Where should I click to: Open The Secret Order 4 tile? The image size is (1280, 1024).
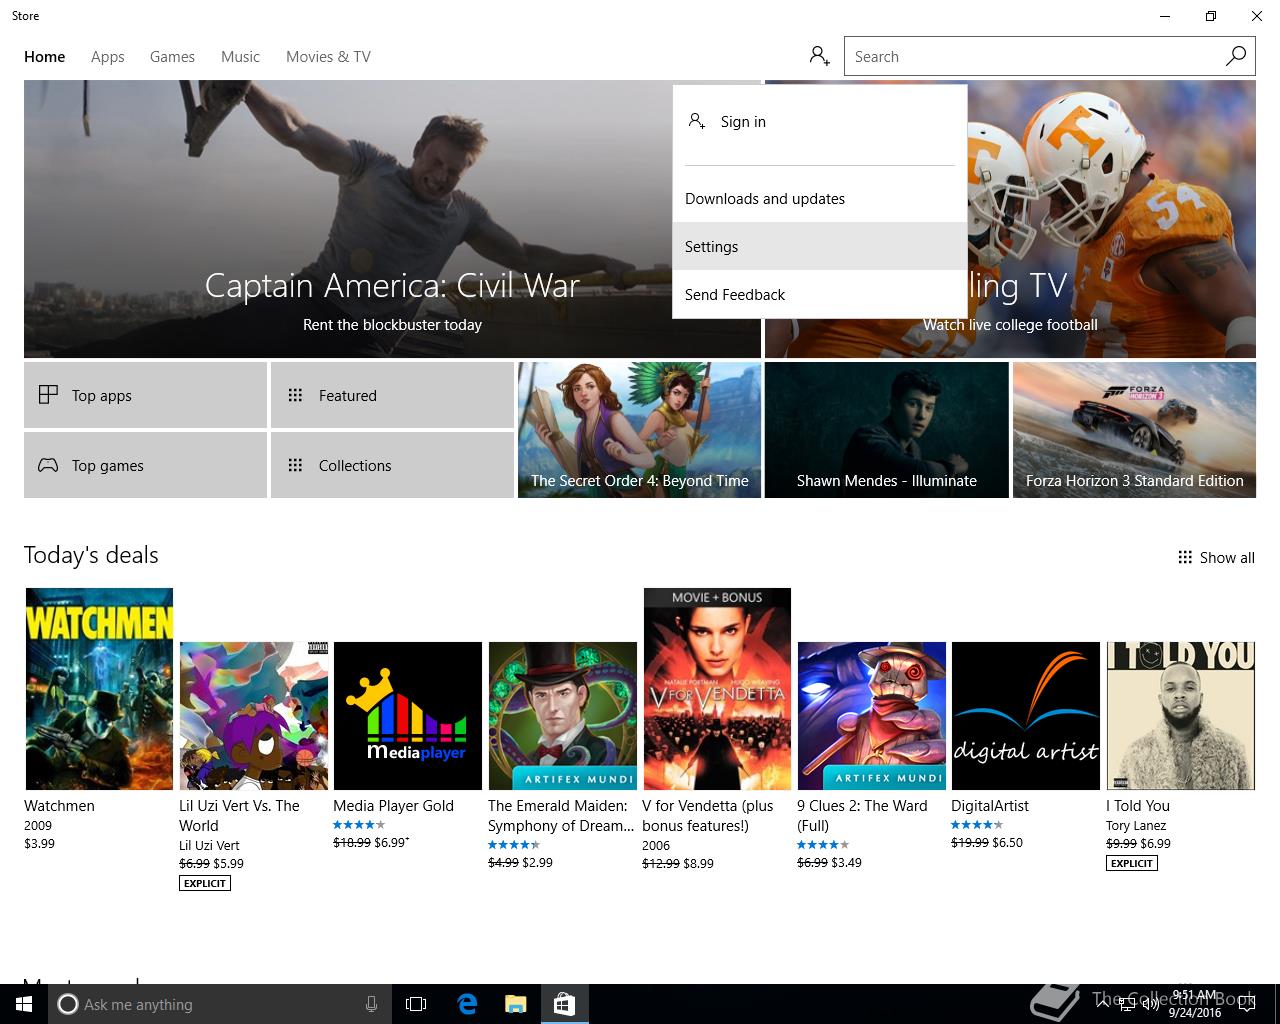coord(639,430)
